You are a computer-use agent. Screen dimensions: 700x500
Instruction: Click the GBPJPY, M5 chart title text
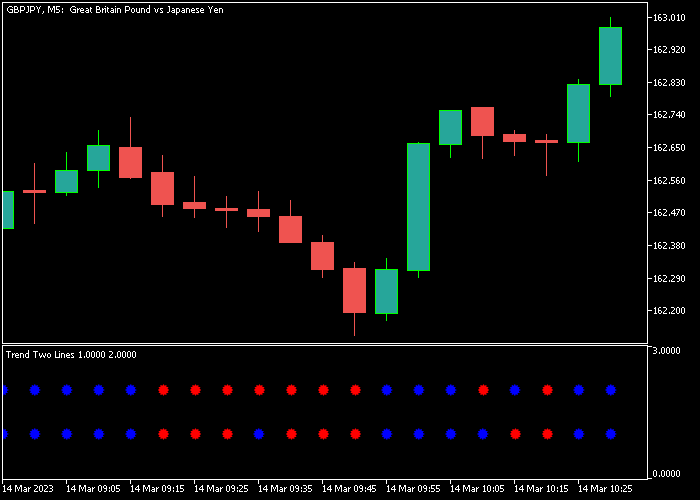pyautogui.click(x=115, y=9)
